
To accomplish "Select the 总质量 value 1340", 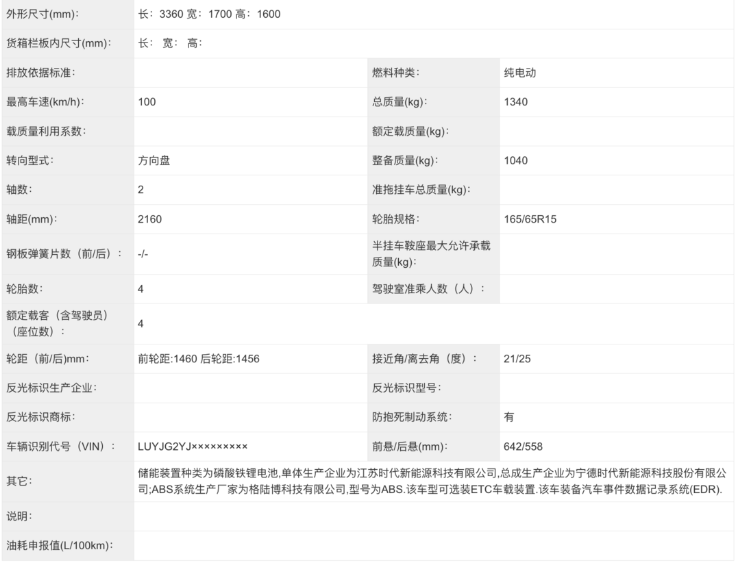I will (x=517, y=102).
